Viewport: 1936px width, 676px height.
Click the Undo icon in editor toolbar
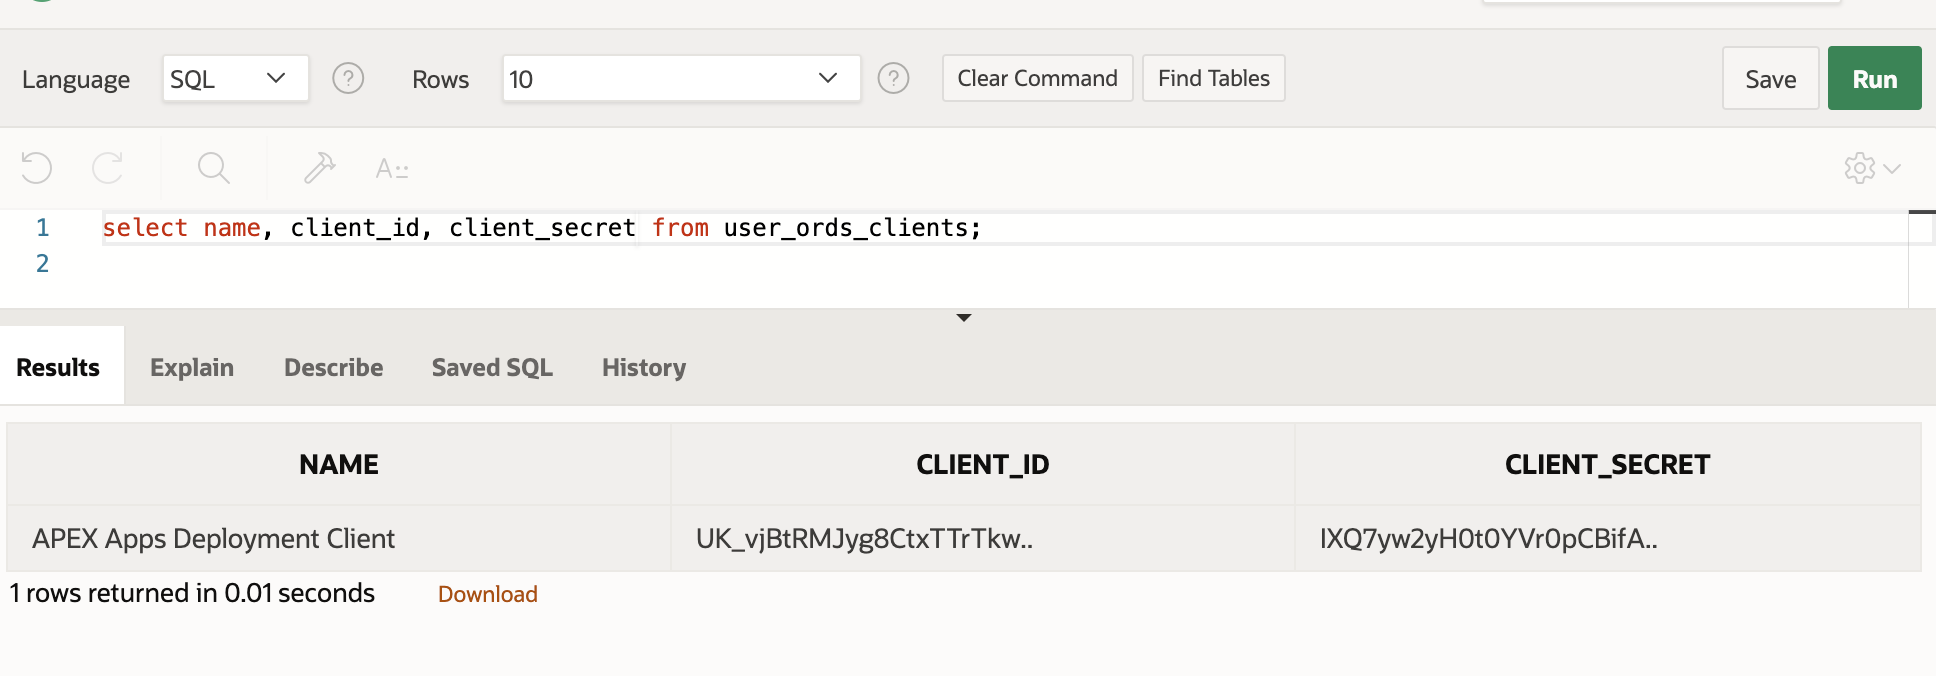(36, 168)
